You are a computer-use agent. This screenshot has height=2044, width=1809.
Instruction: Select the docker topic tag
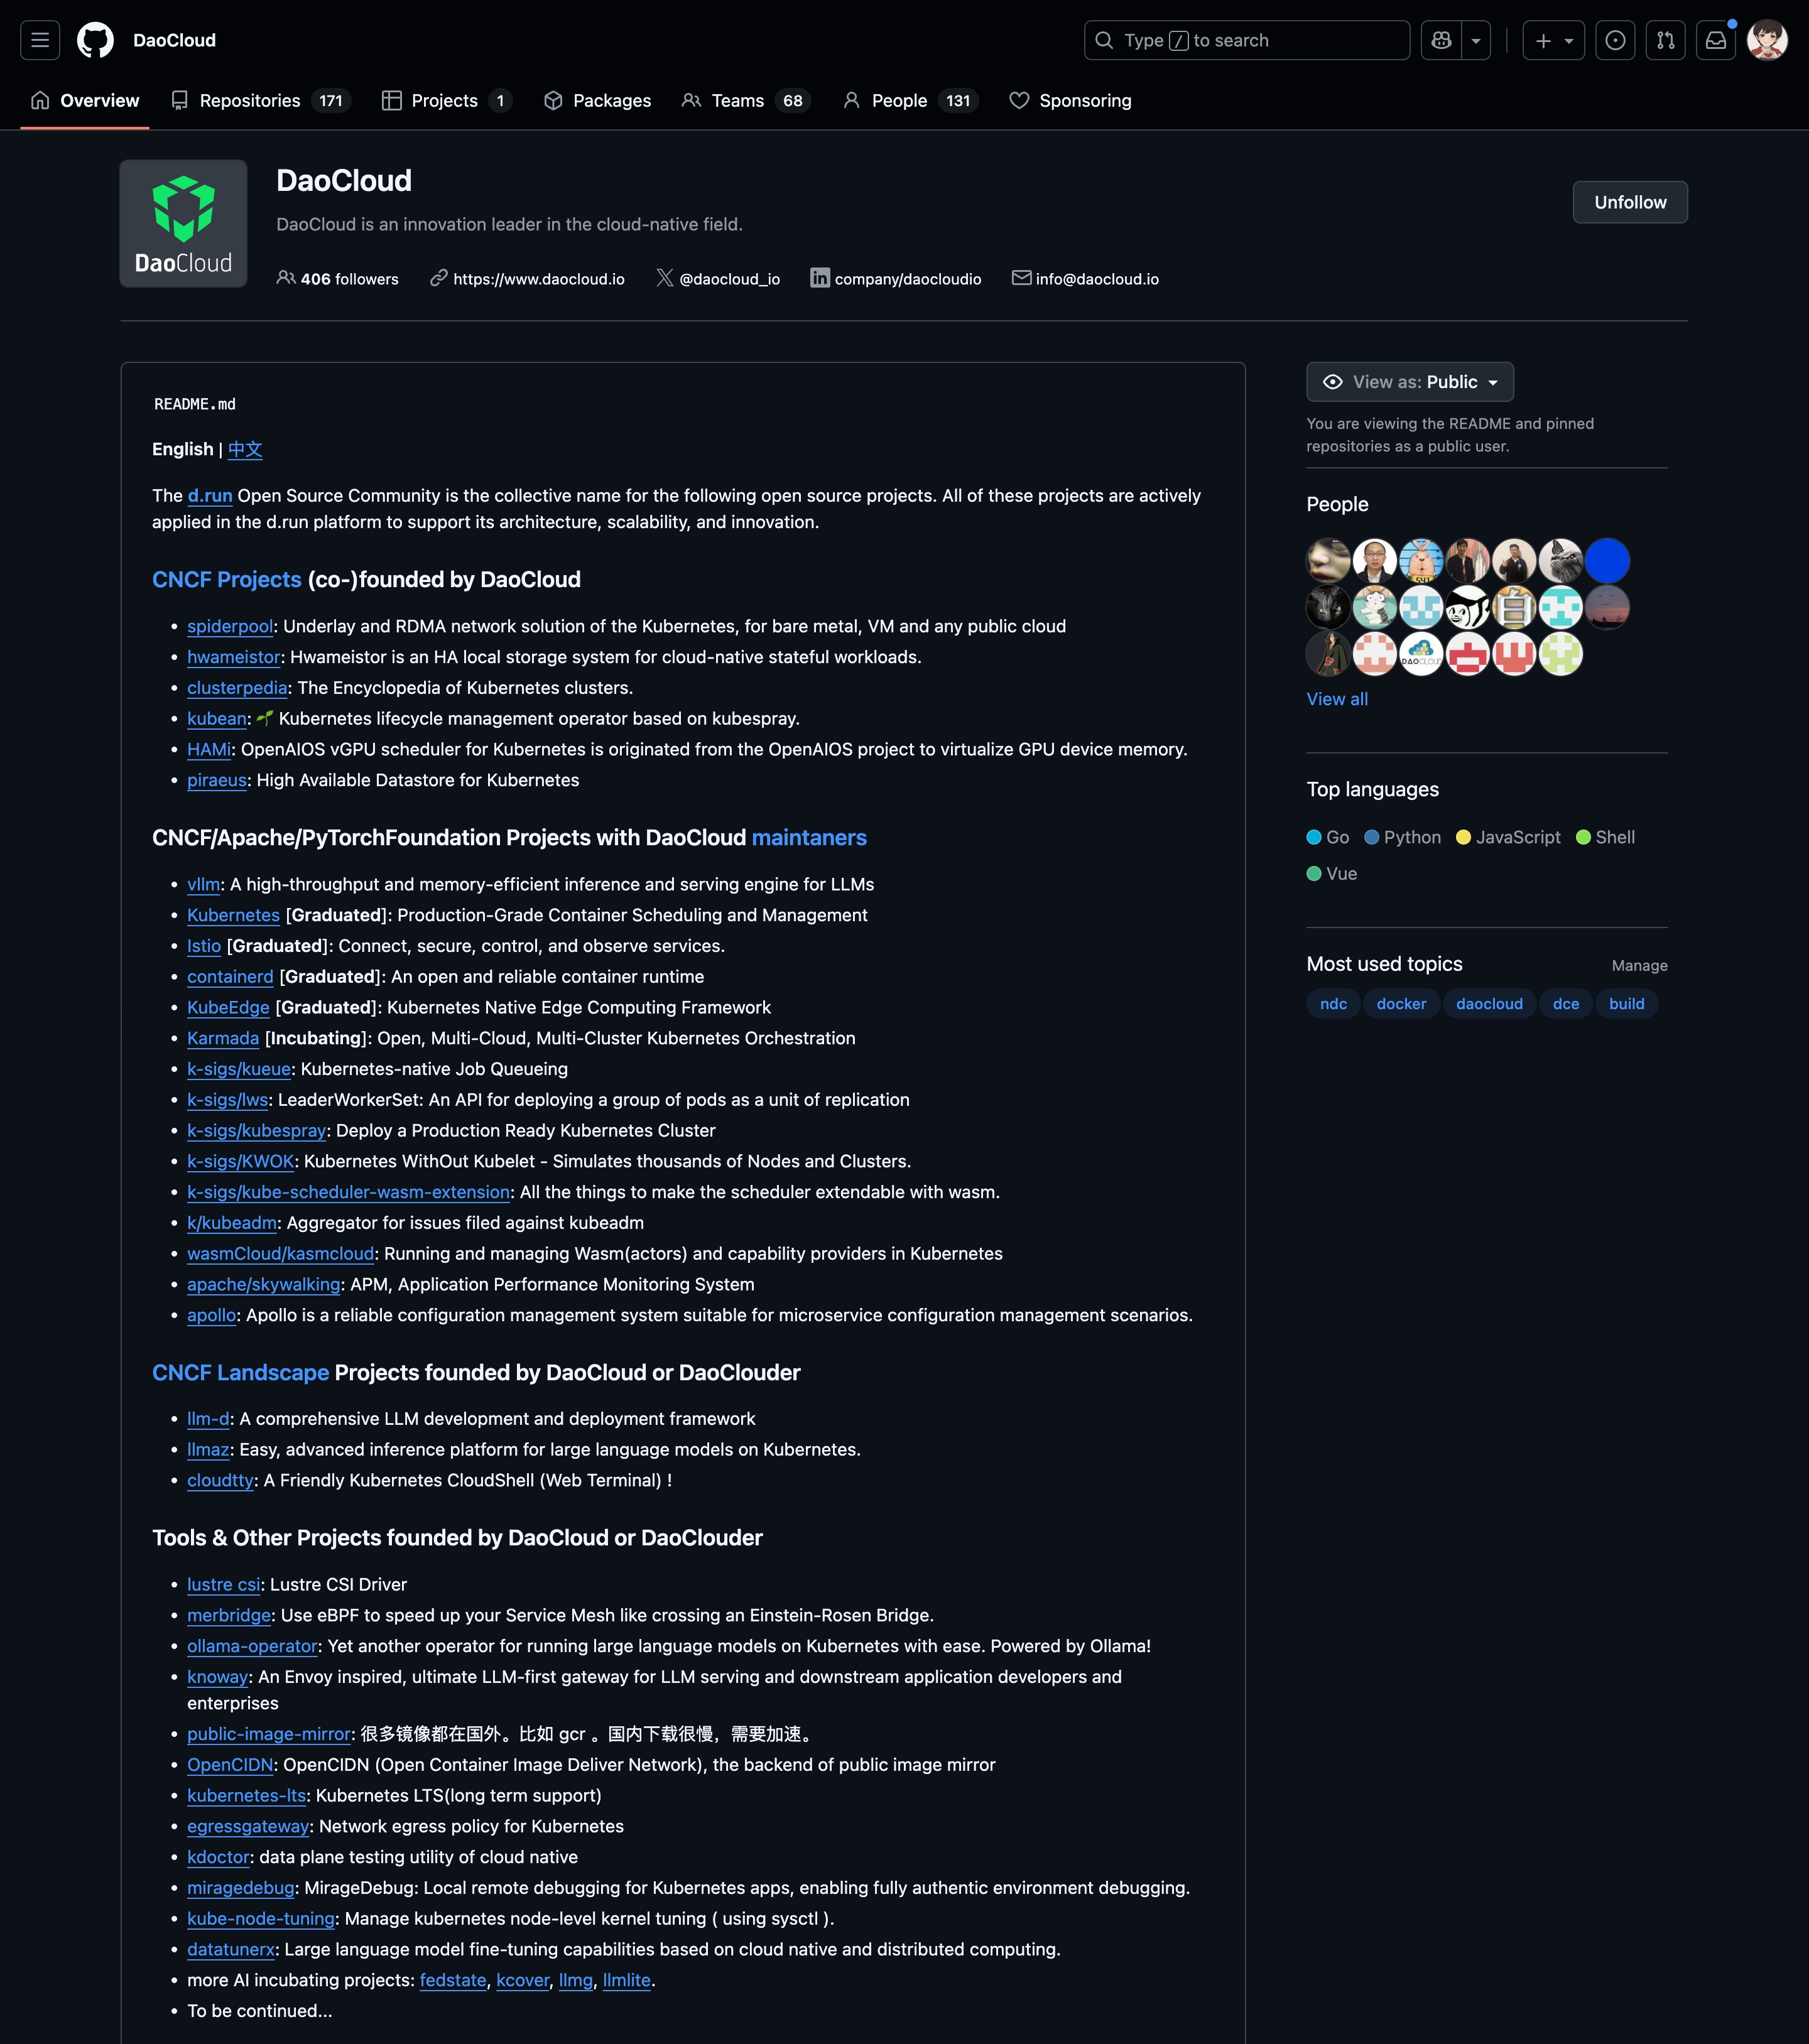[1401, 1003]
